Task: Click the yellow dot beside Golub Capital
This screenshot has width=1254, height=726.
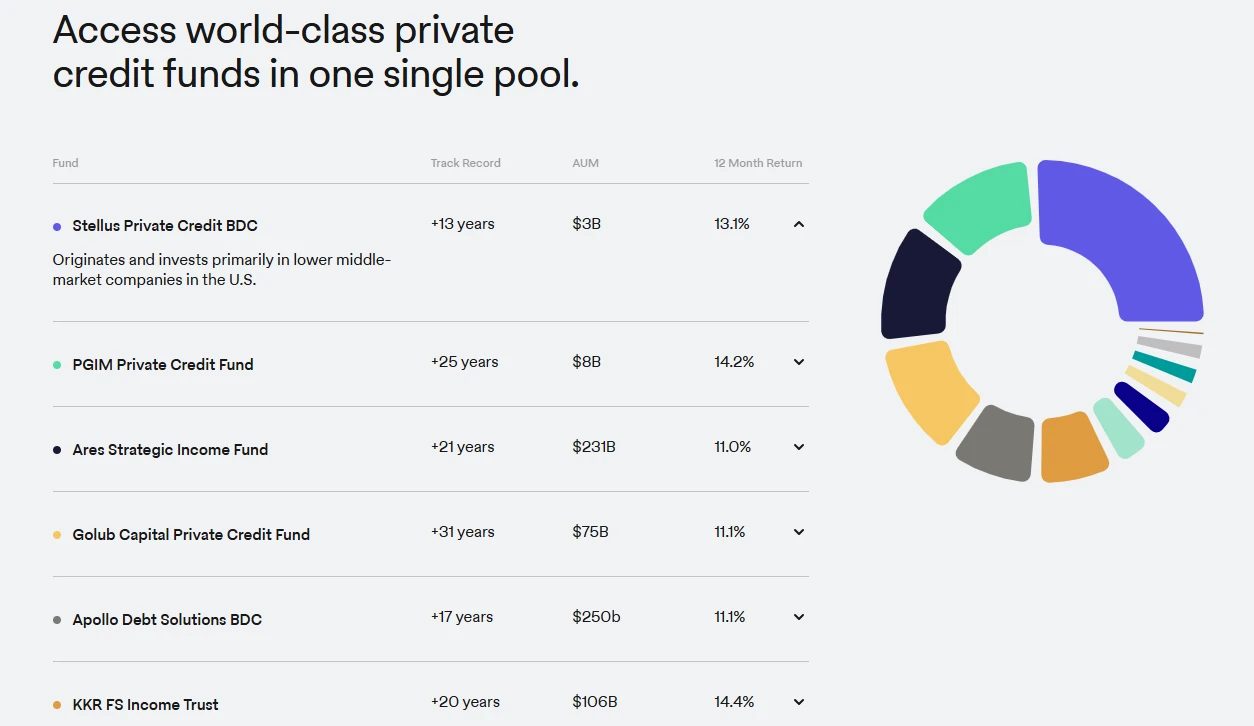Action: click(x=57, y=535)
